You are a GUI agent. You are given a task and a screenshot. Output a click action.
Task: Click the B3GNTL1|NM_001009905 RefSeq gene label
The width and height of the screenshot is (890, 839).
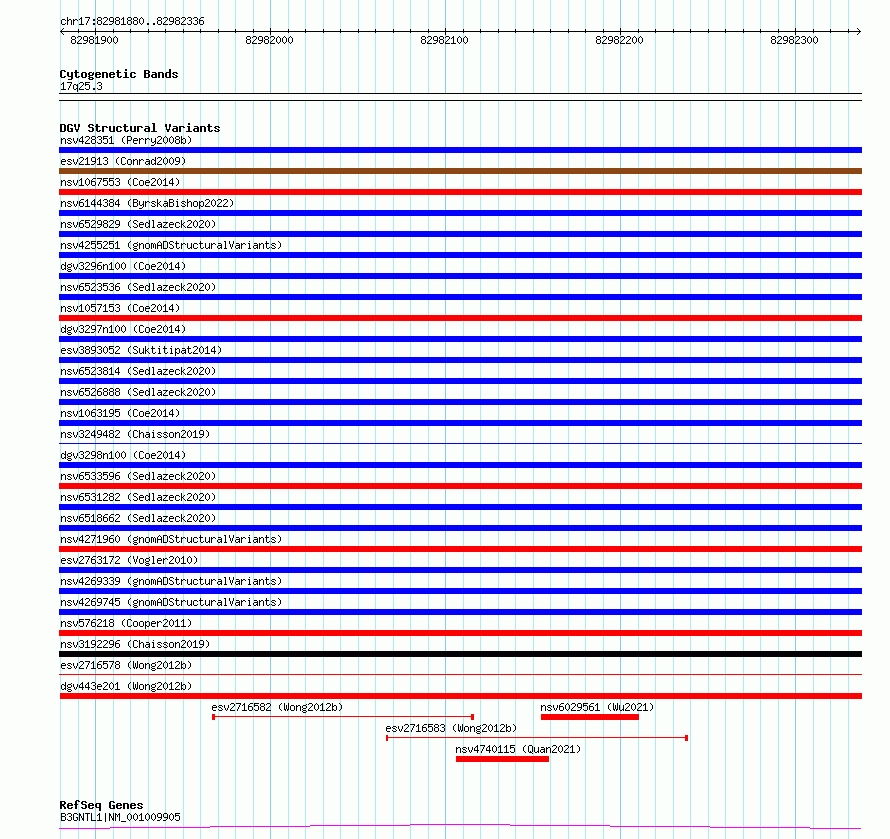(120, 817)
